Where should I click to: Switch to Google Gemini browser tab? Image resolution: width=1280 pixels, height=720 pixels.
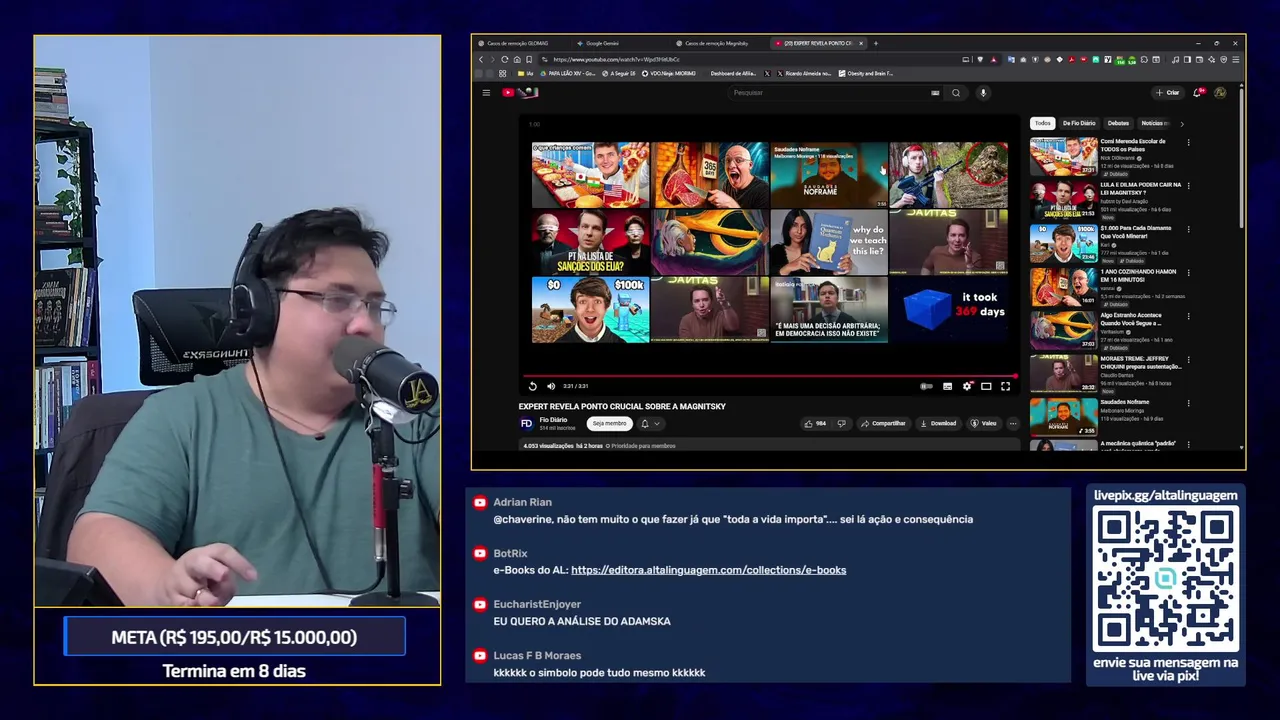coord(603,43)
